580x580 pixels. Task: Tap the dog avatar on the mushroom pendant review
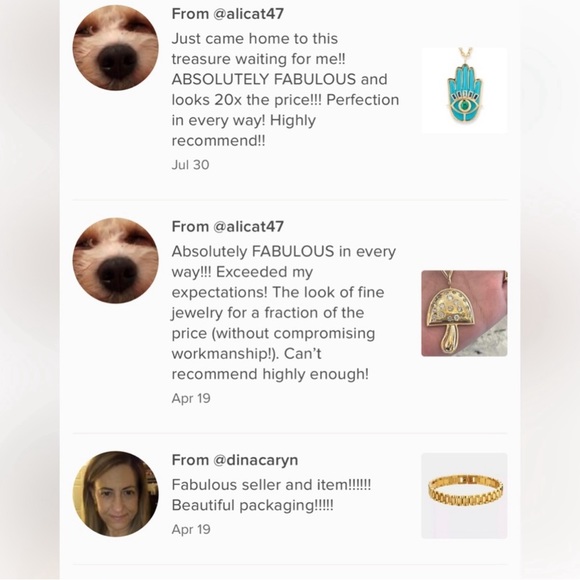115,260
